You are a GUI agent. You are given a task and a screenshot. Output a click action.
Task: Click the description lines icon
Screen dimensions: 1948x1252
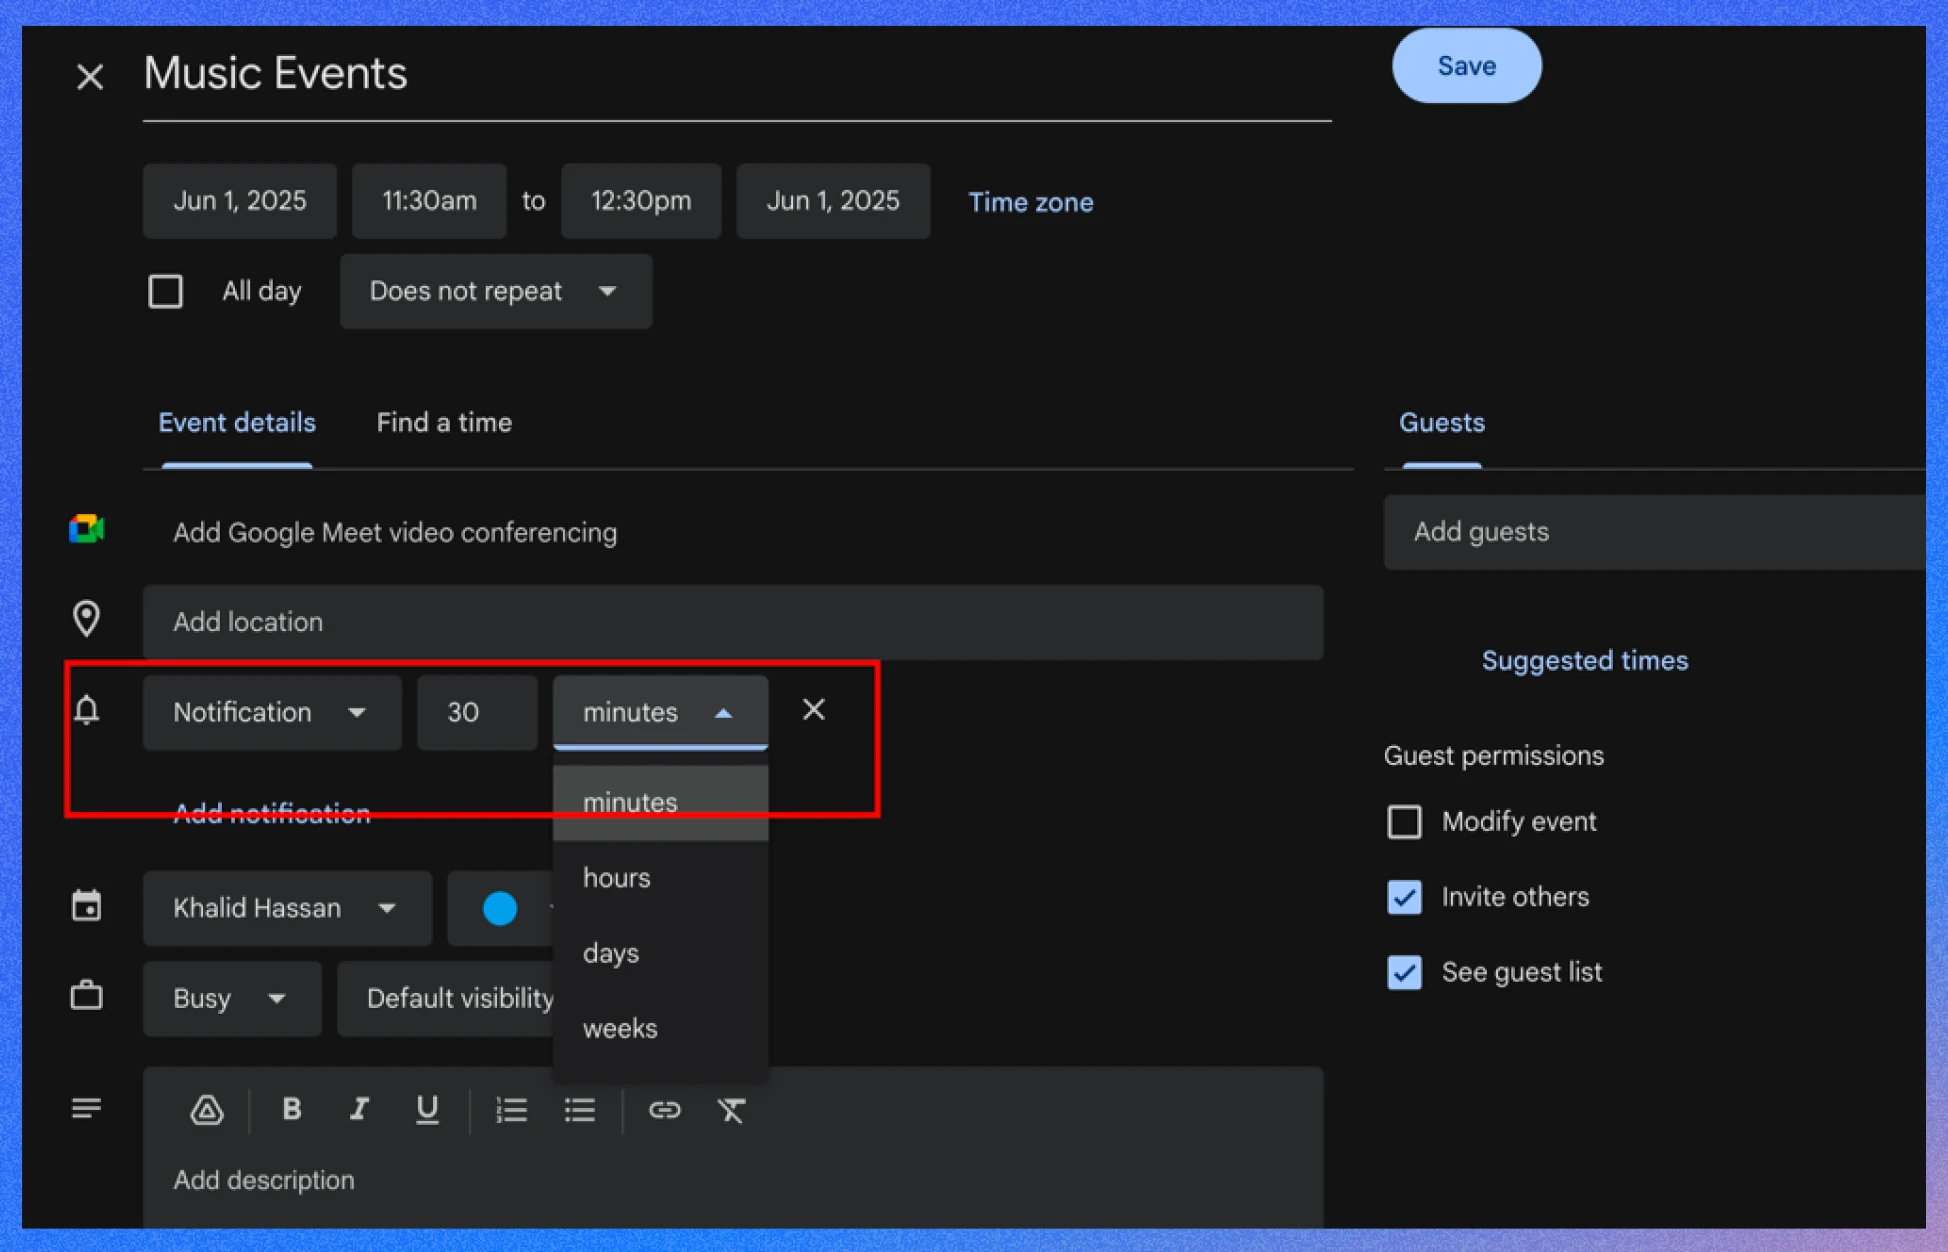87,1108
